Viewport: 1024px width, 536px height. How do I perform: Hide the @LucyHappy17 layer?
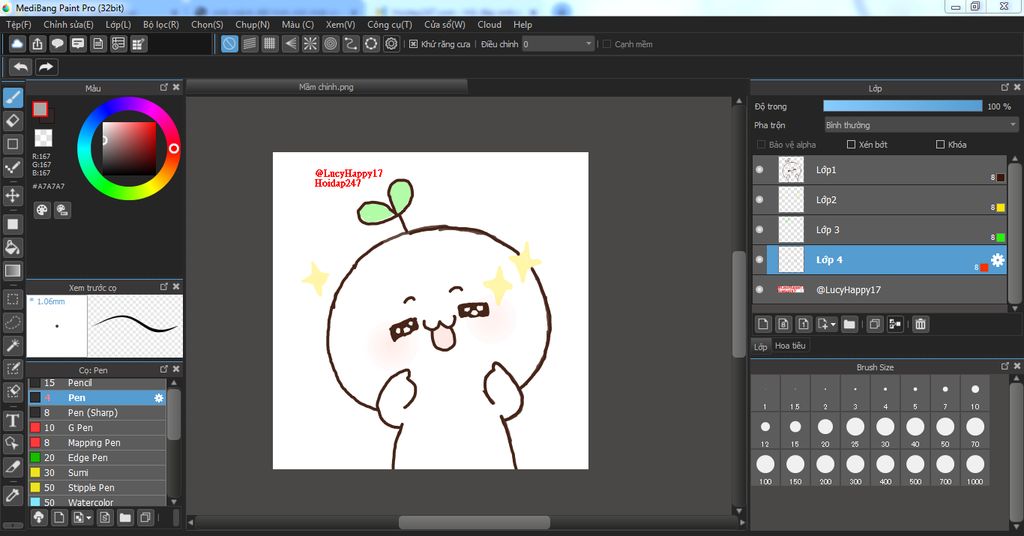[x=760, y=290]
